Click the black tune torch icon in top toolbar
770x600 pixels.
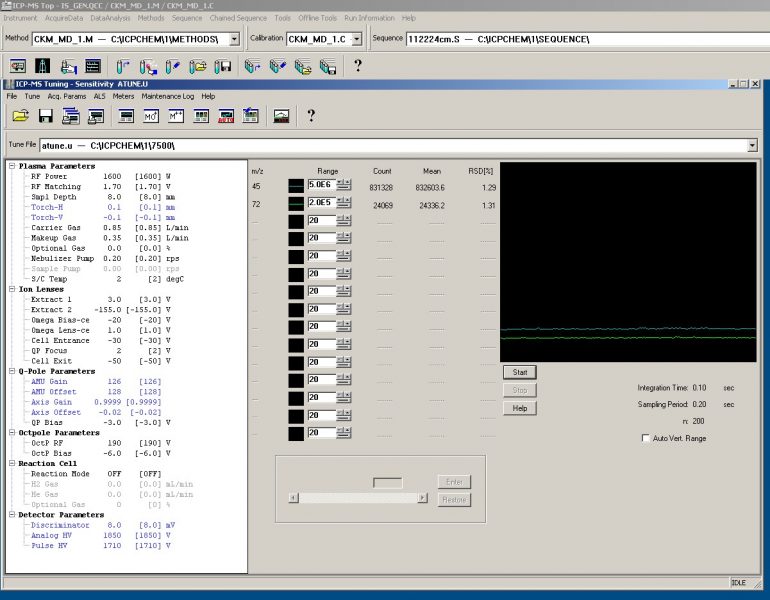tap(42, 66)
